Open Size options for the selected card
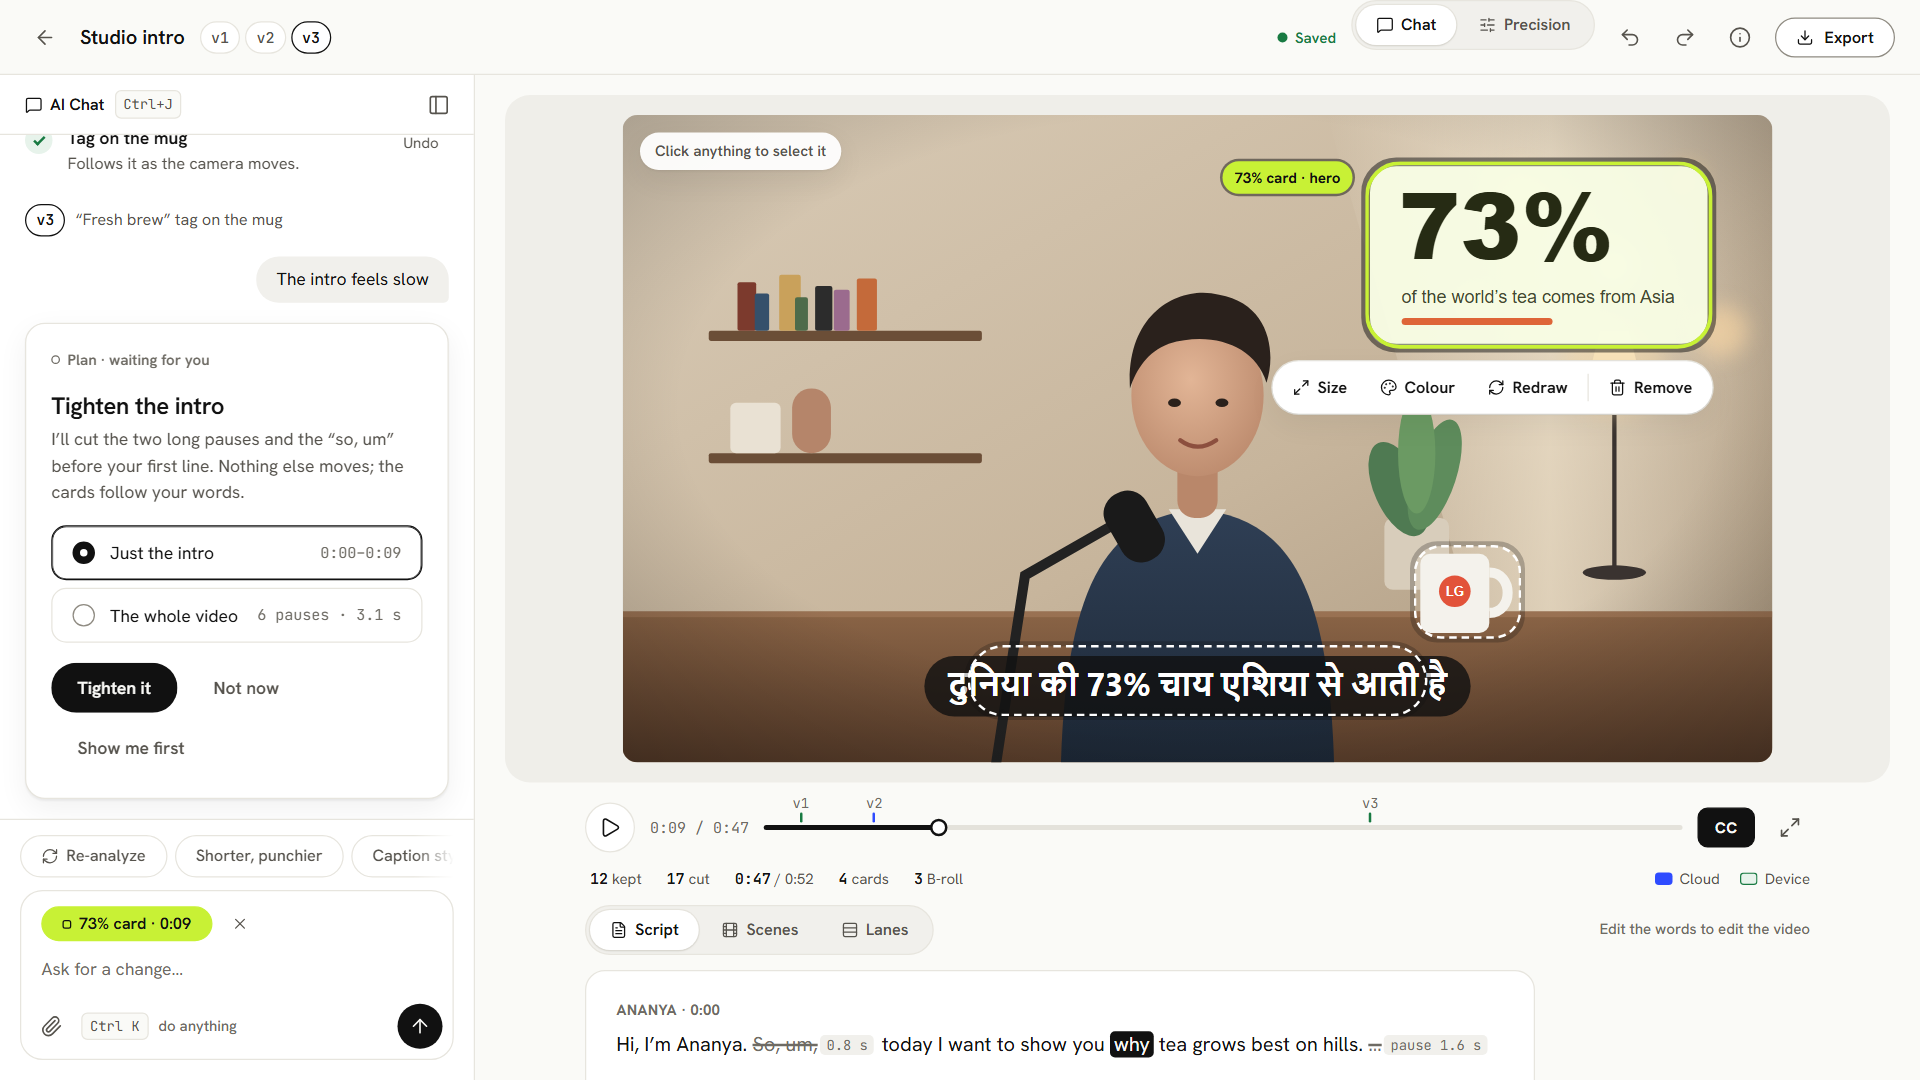Viewport: 1920px width, 1080px height. [x=1320, y=388]
